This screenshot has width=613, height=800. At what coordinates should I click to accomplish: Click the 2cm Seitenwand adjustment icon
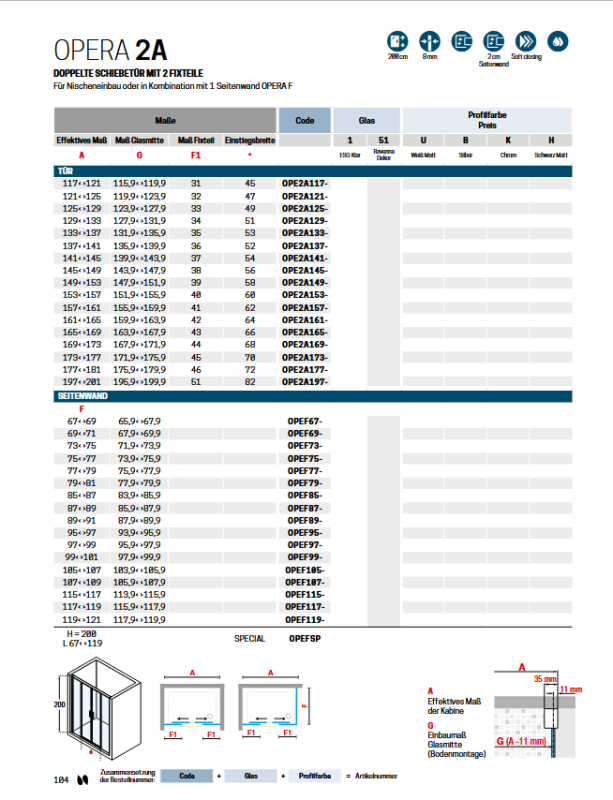coord(494,41)
